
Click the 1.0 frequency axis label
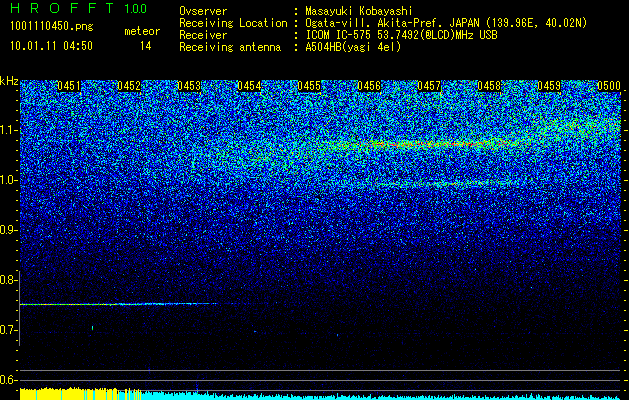9,180
